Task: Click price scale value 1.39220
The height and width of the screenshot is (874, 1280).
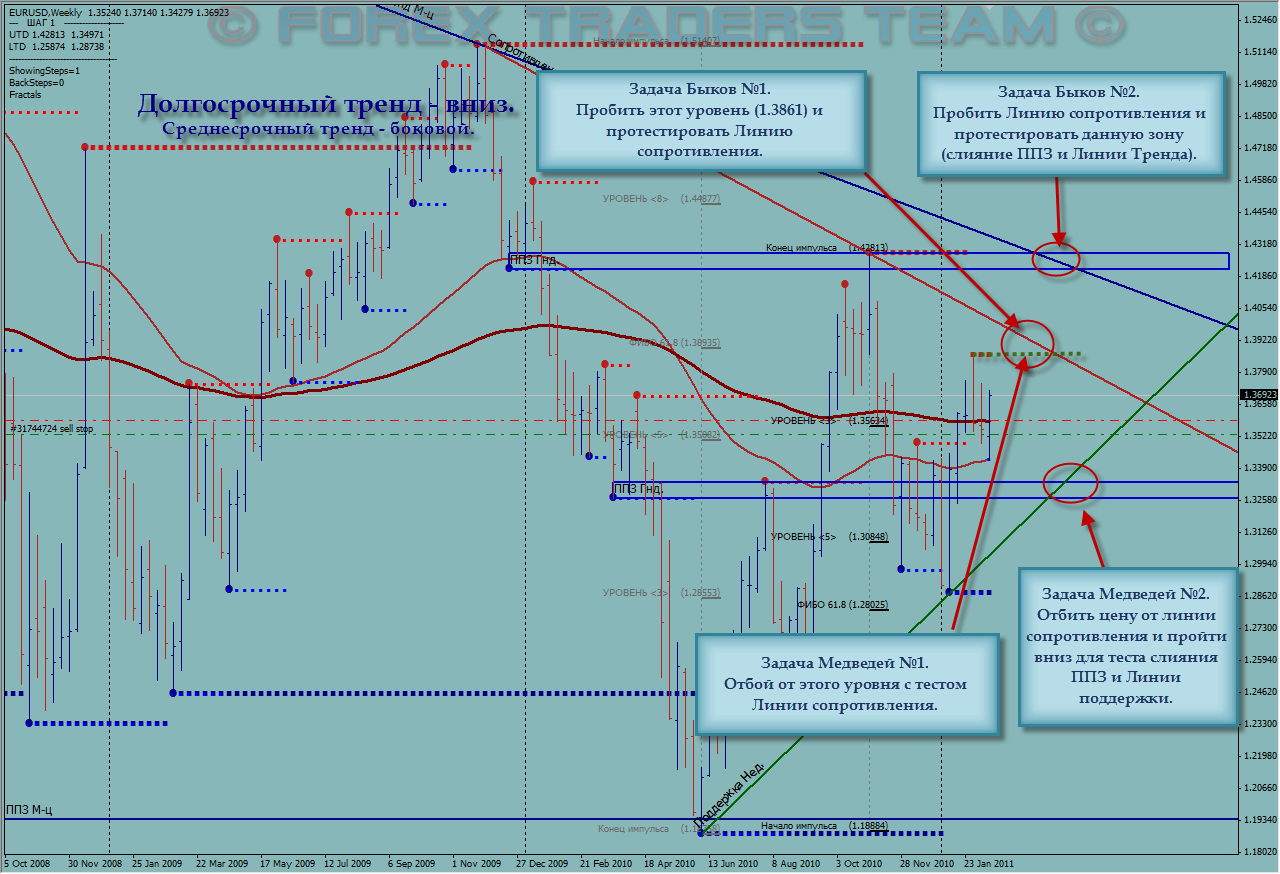Action: pos(1259,340)
